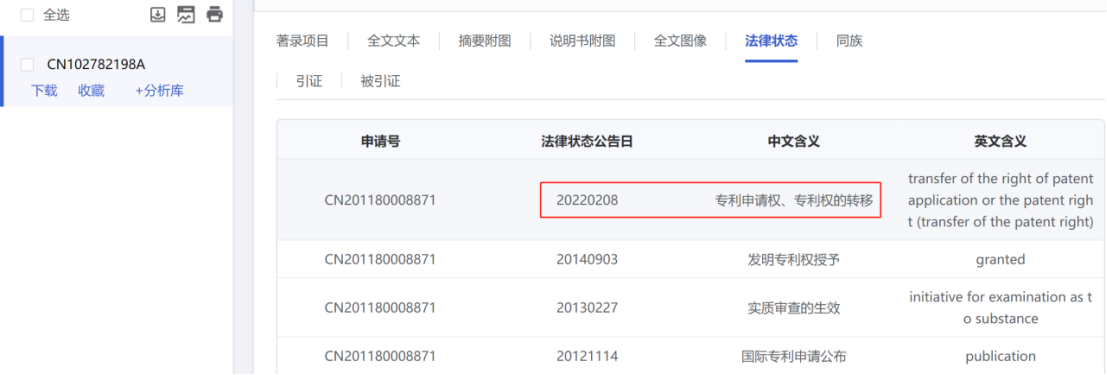Switch to the 引证 tab
Image resolution: width=1107 pixels, height=375 pixels.
[x=309, y=81]
